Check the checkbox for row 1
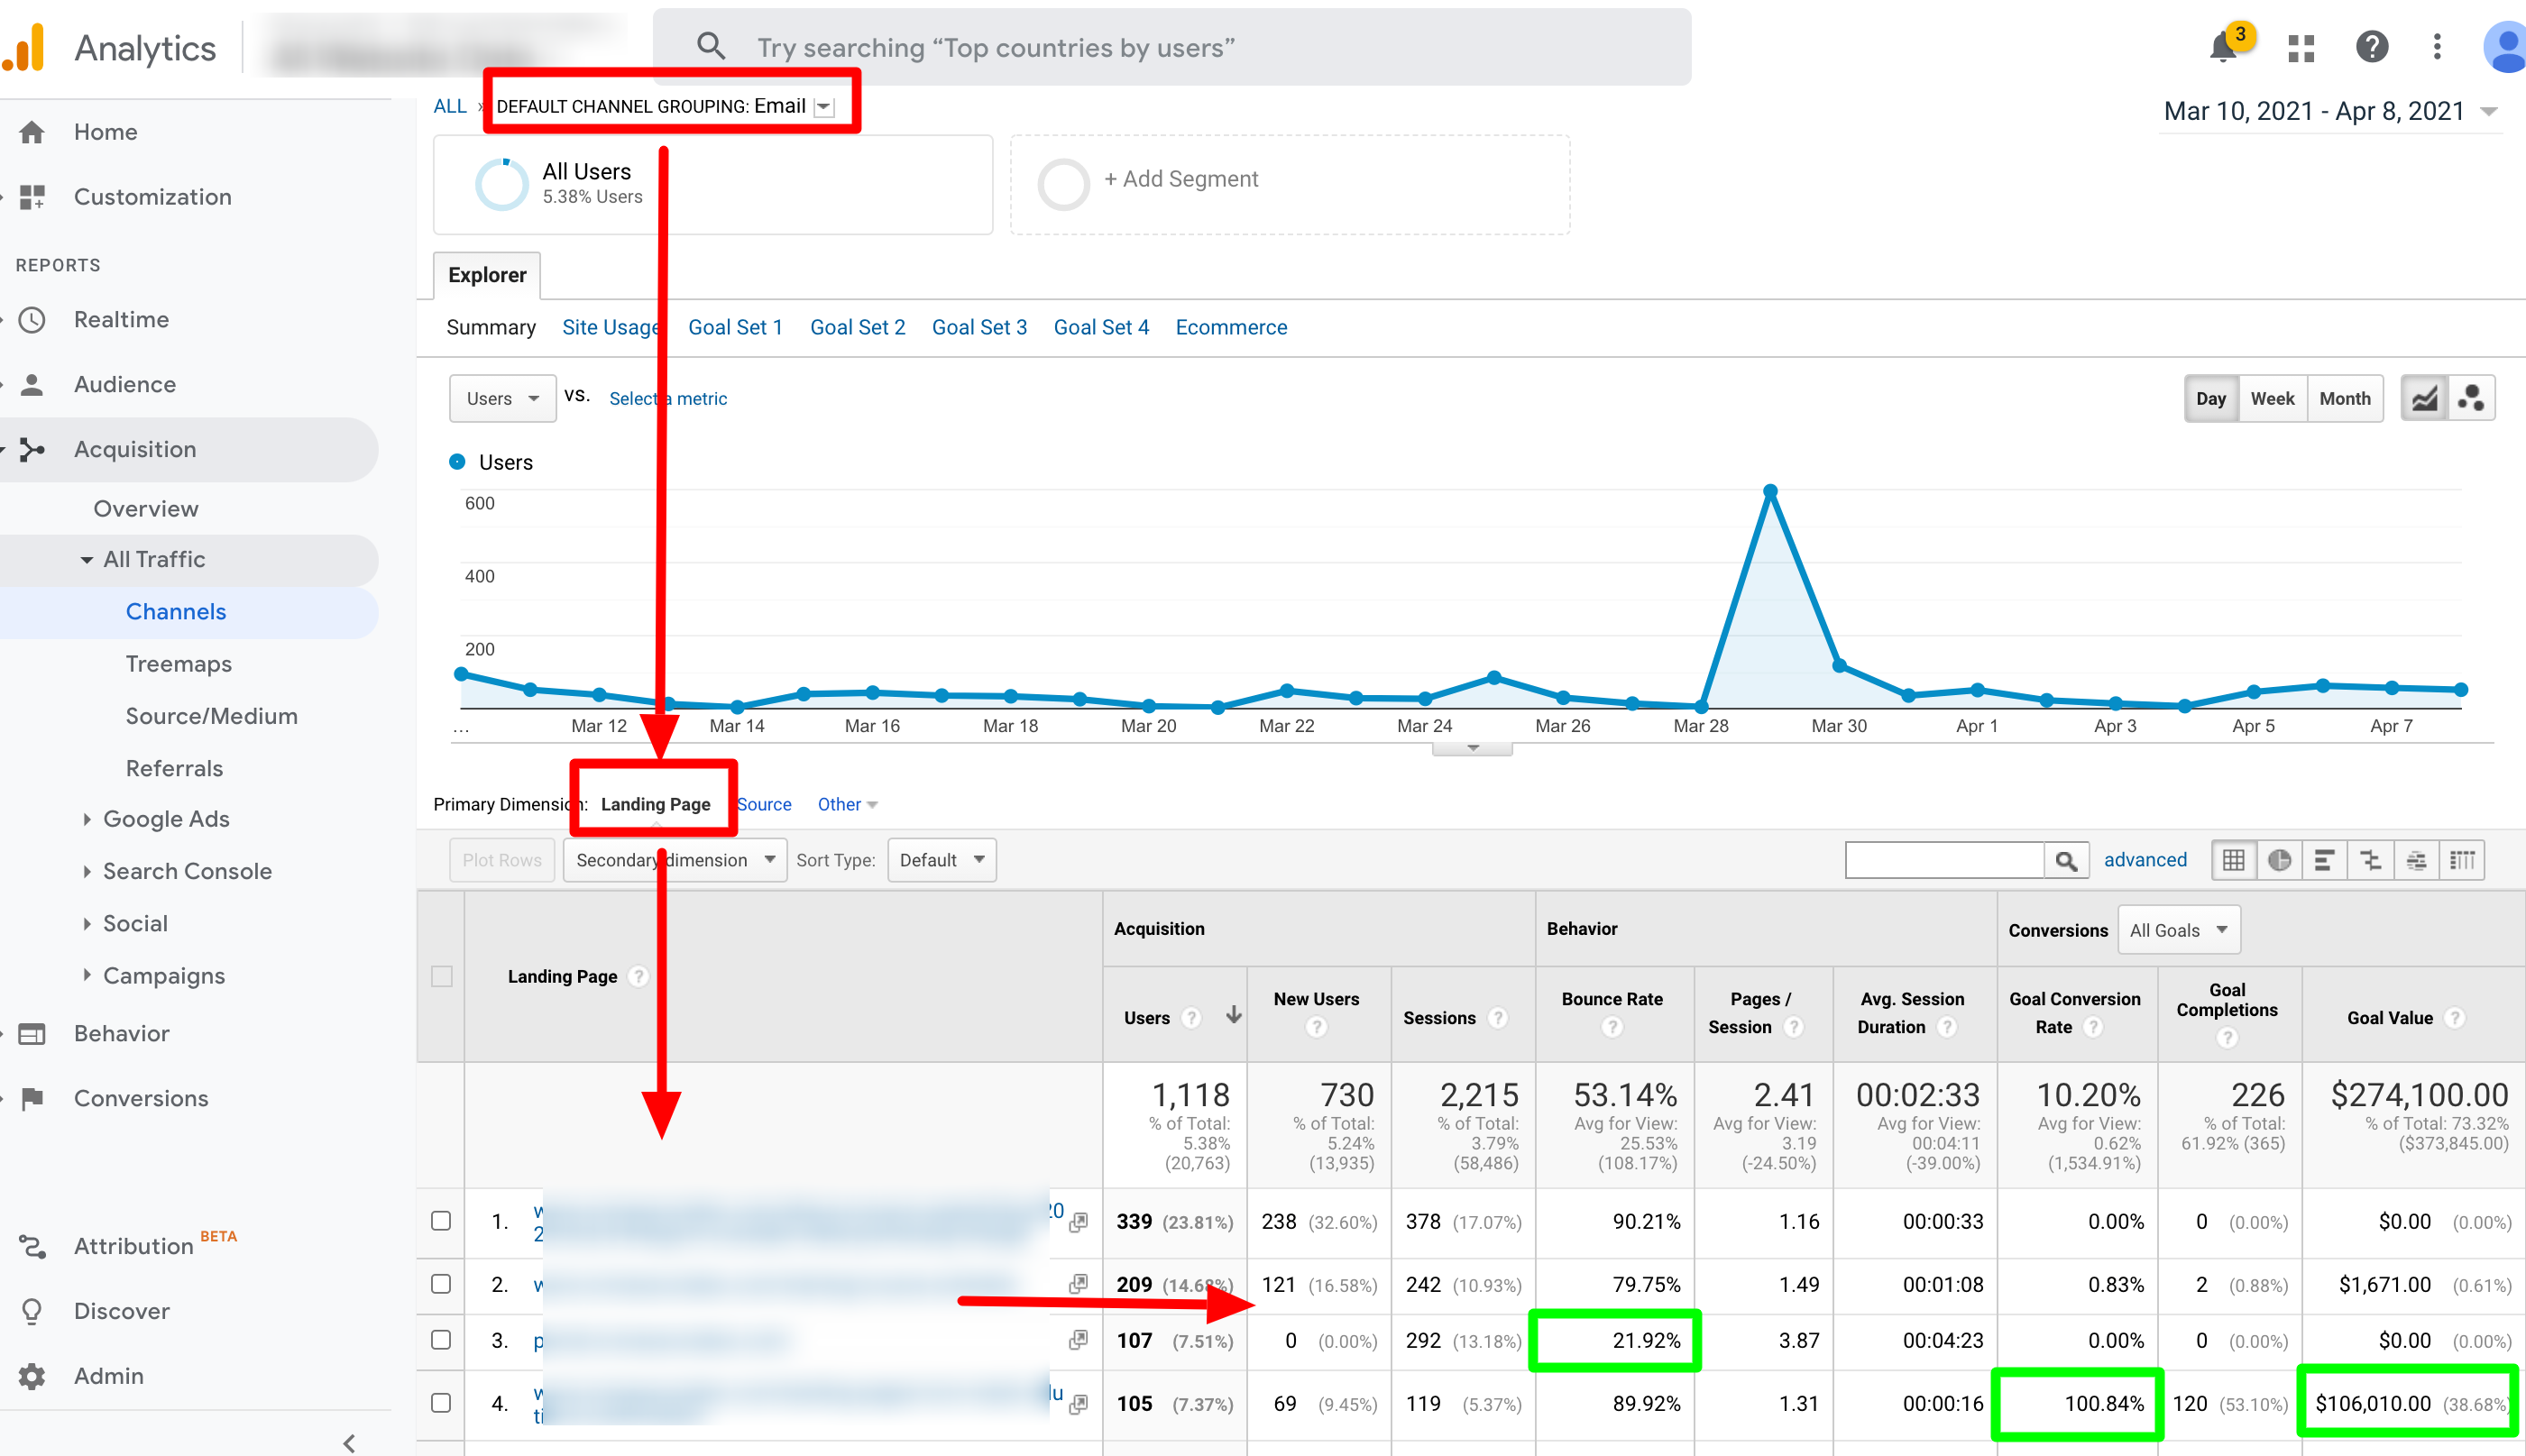Image resolution: width=2526 pixels, height=1456 pixels. click(x=441, y=1221)
